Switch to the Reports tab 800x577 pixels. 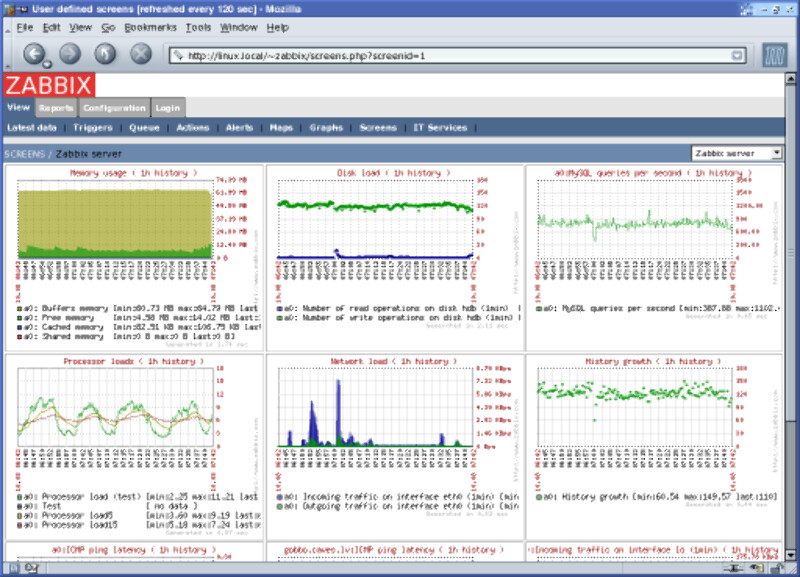(56, 108)
